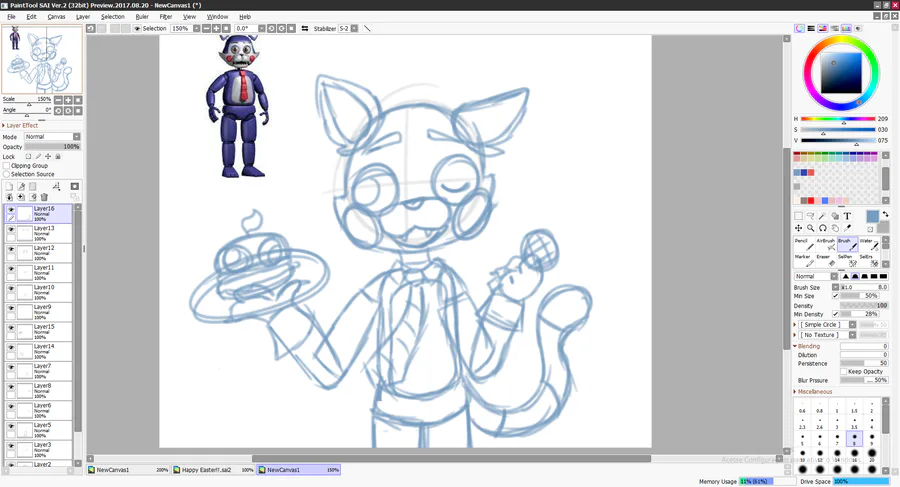900x487 pixels.
Task: Select the Color Picker eyedropper tool
Action: point(847,228)
